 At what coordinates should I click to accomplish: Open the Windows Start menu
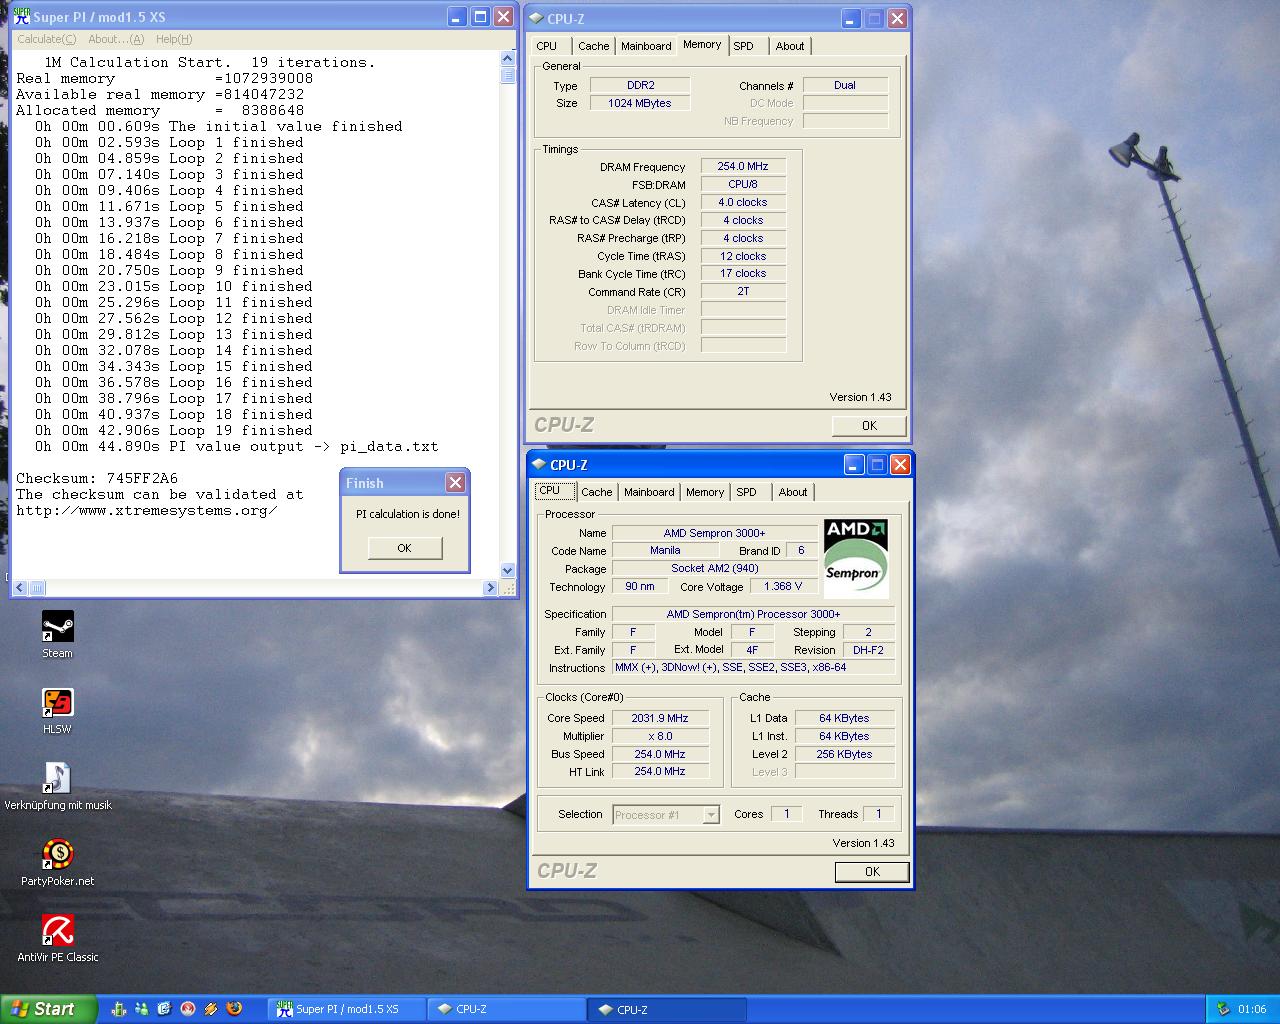click(49, 1009)
